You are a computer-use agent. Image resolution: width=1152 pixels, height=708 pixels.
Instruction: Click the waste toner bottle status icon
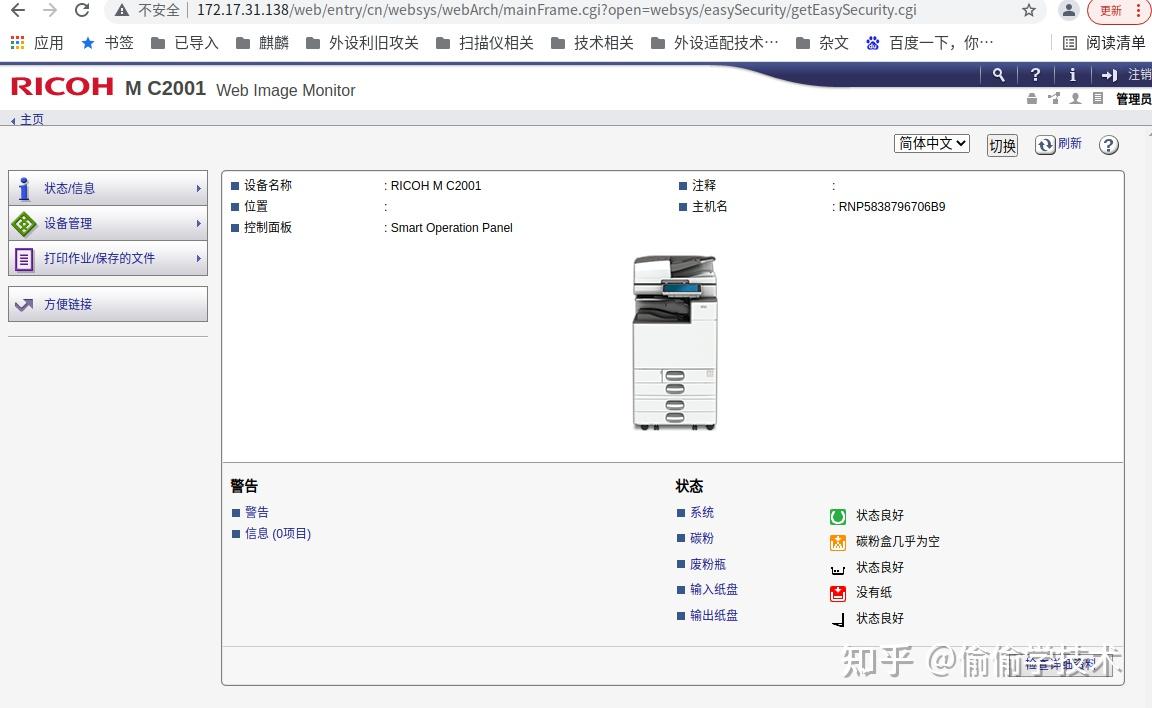point(838,569)
